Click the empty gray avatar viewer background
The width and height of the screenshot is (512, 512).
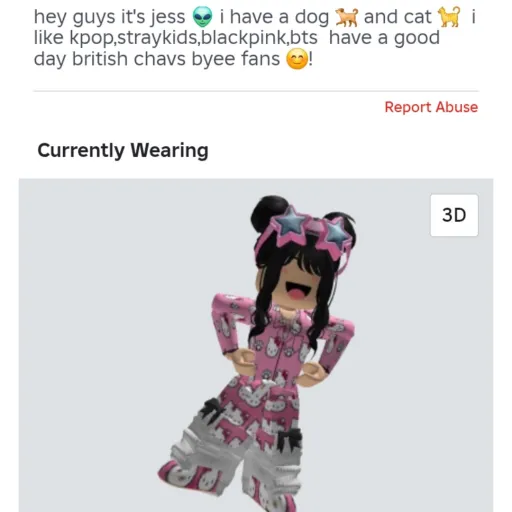coord(100,333)
